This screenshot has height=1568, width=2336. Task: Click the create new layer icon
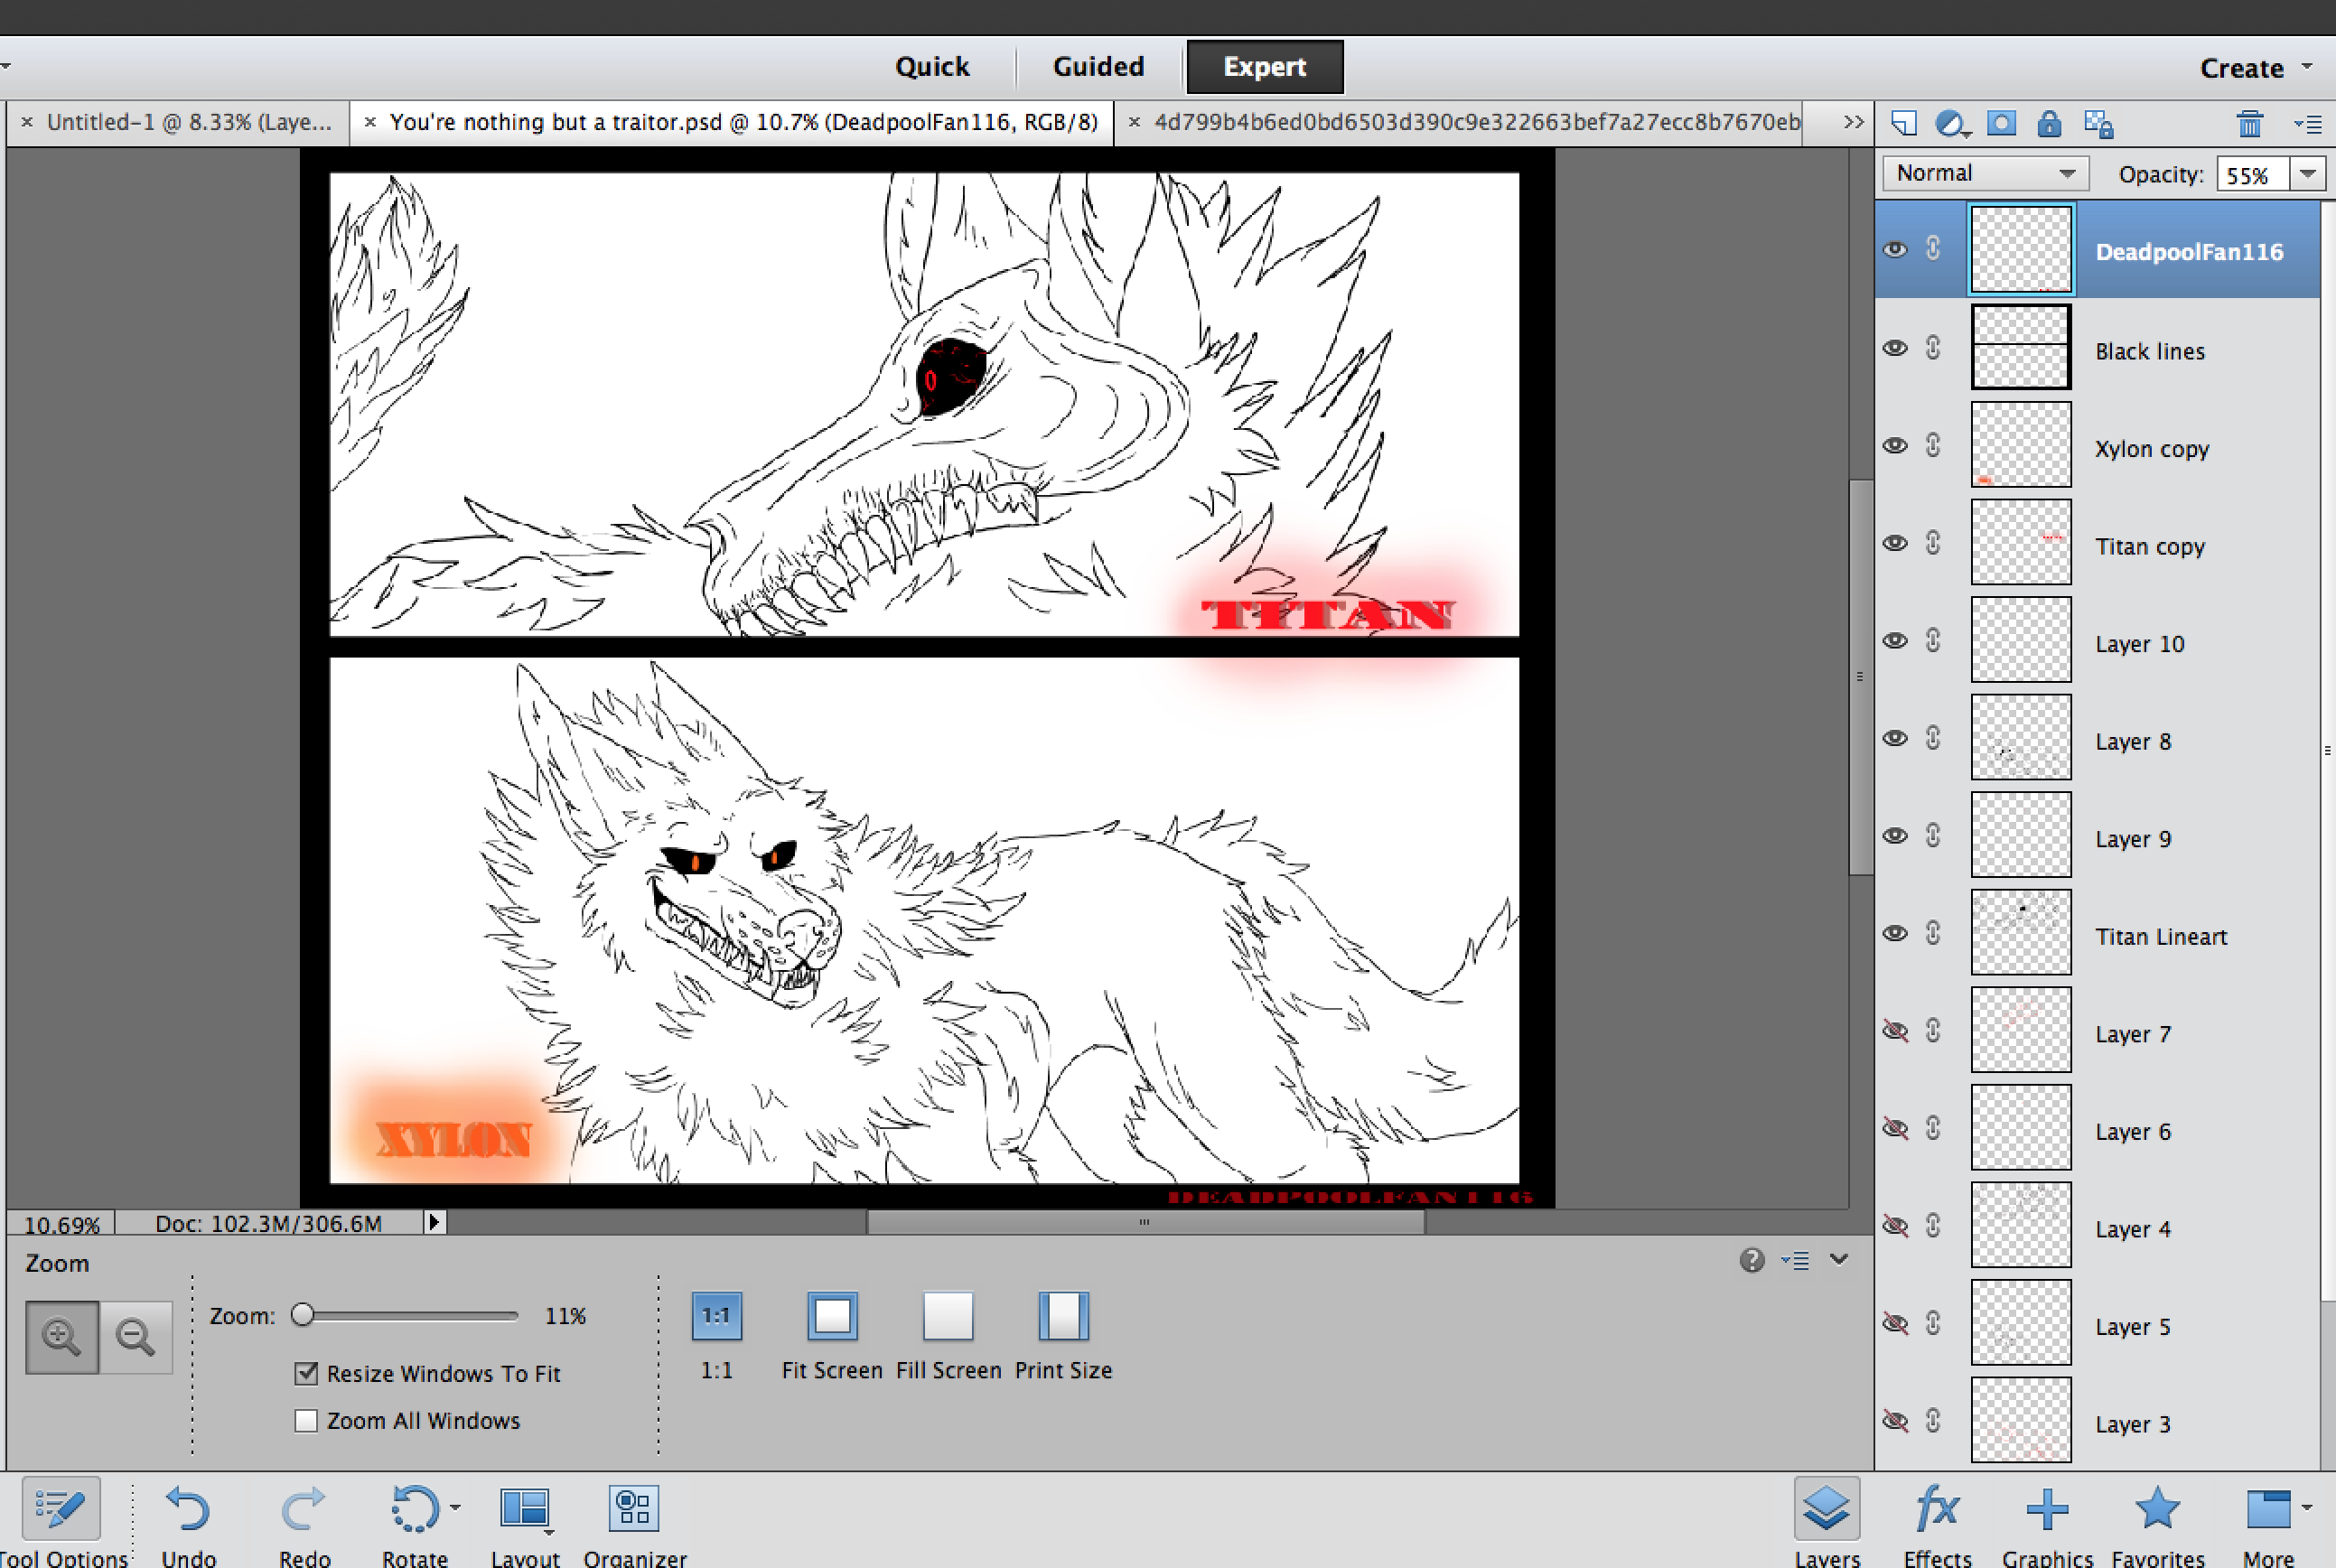pyautogui.click(x=1904, y=123)
